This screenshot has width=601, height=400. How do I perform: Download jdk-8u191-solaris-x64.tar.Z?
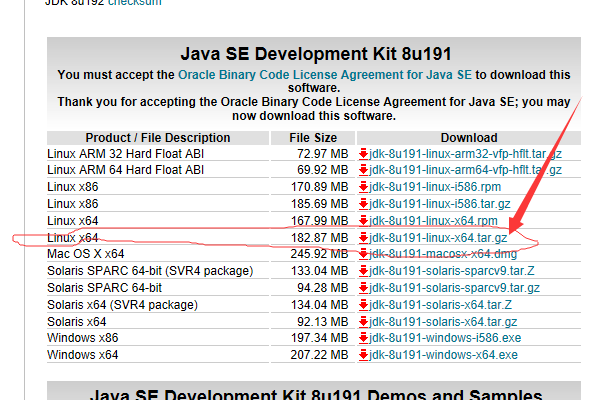tap(440, 305)
